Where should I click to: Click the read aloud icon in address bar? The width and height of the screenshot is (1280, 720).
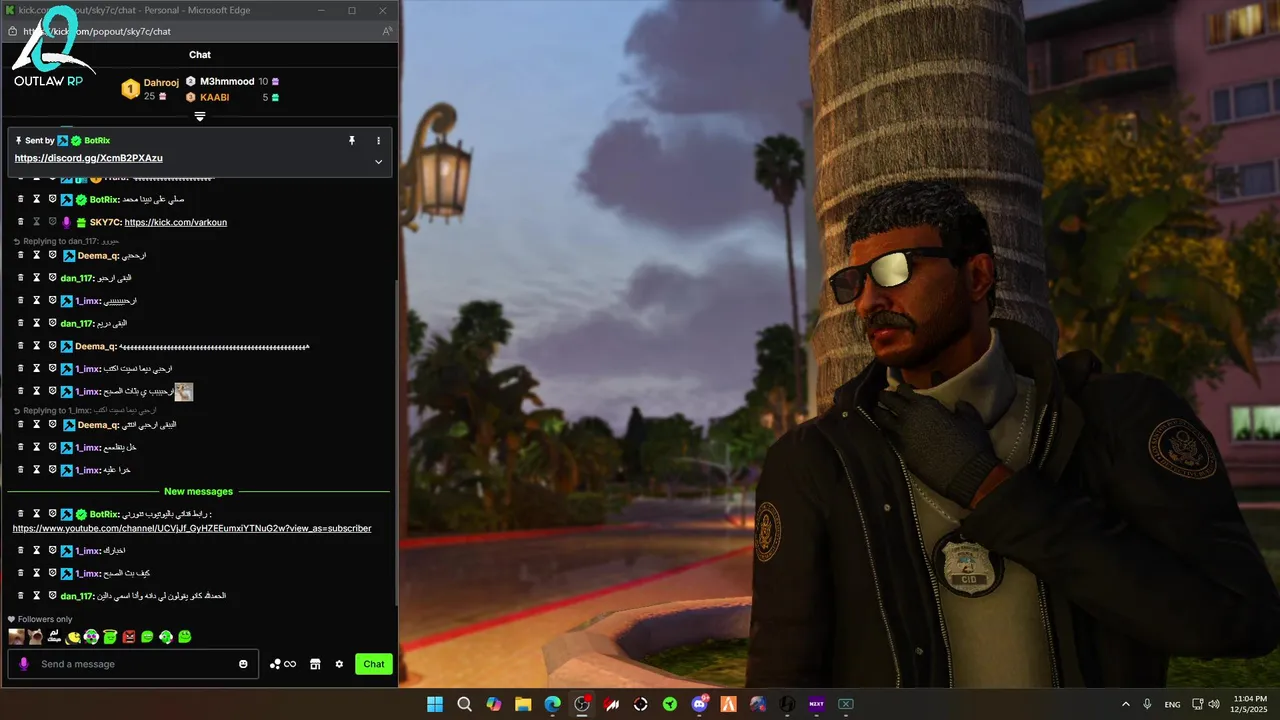tap(387, 31)
